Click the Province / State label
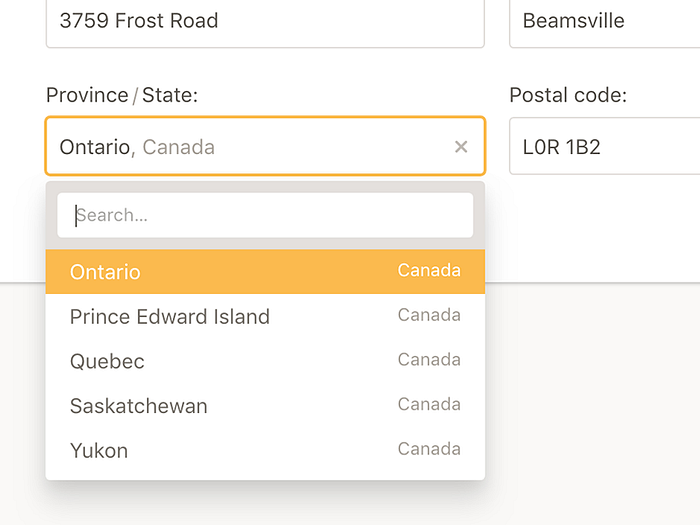The width and height of the screenshot is (700, 525). (122, 95)
